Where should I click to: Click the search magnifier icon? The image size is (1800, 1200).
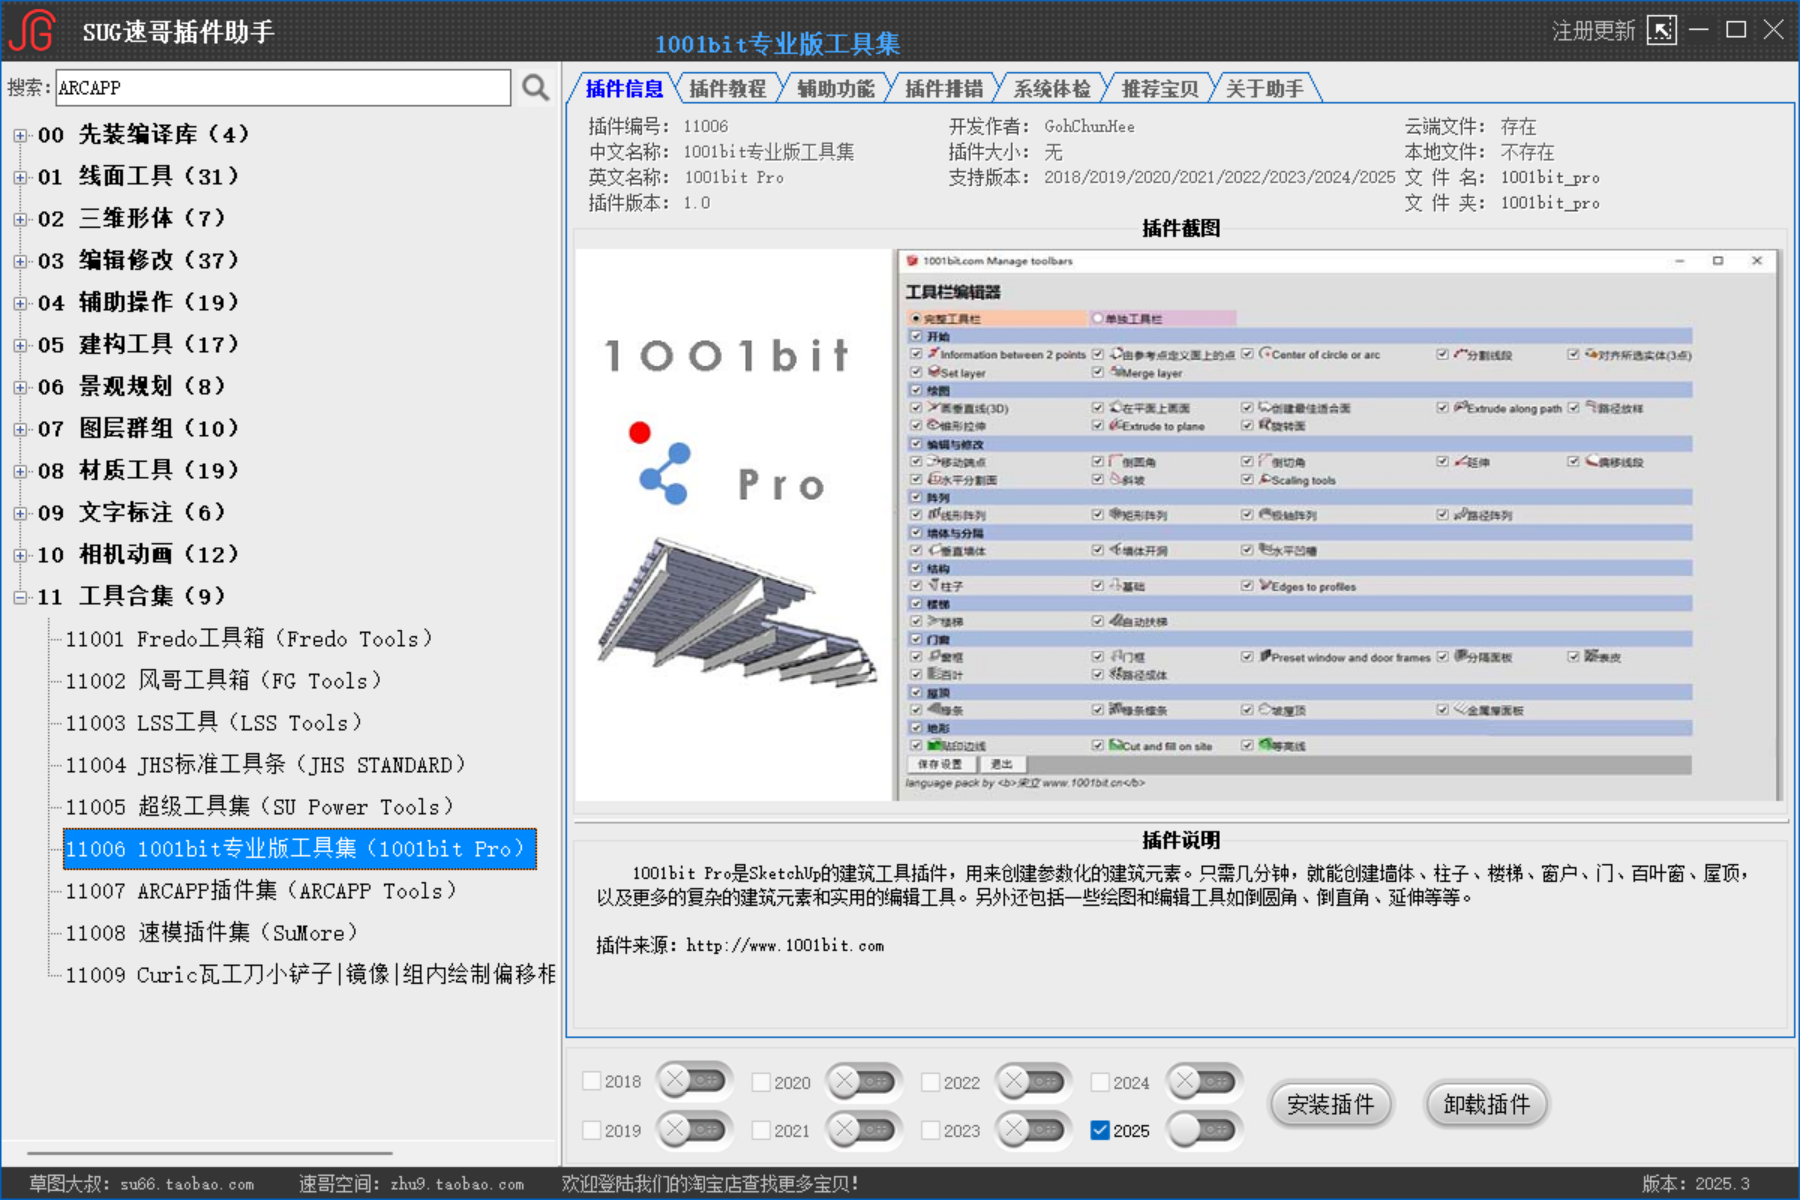[536, 88]
